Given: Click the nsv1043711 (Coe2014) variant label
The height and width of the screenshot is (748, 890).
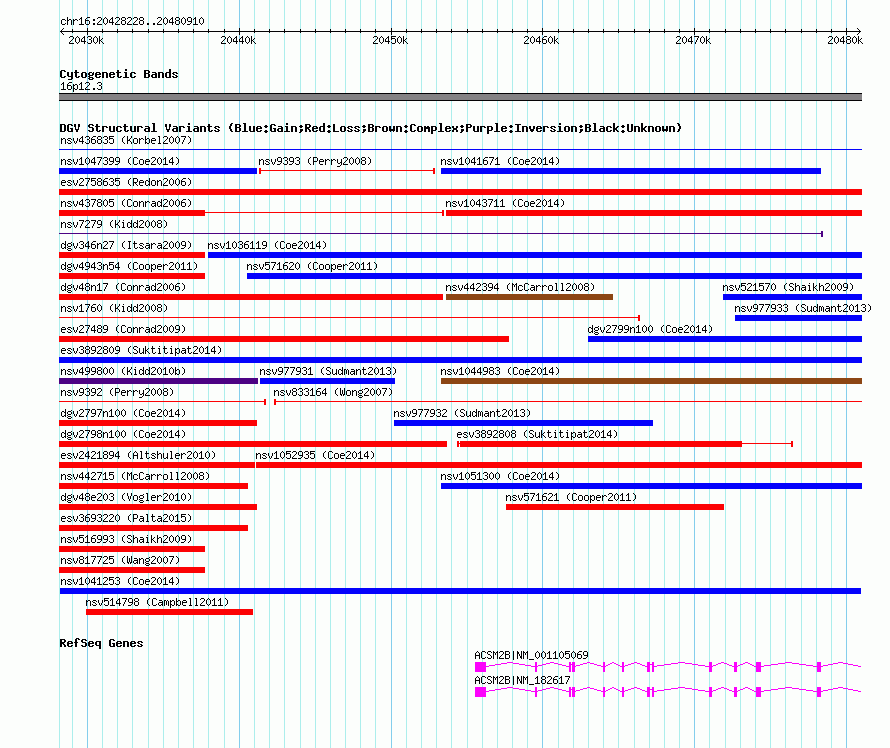Looking at the screenshot, I should [x=505, y=203].
